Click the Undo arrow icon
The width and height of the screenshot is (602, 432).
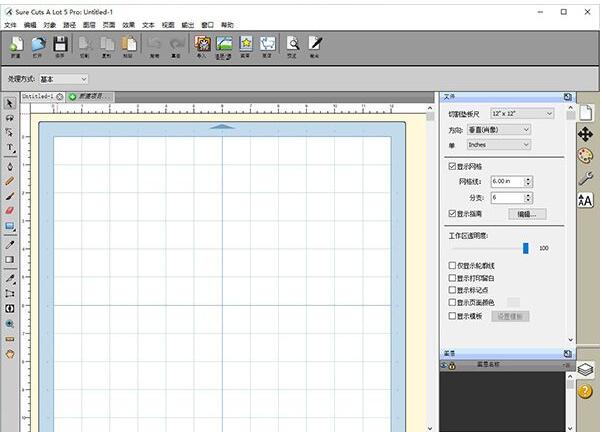(x=154, y=47)
